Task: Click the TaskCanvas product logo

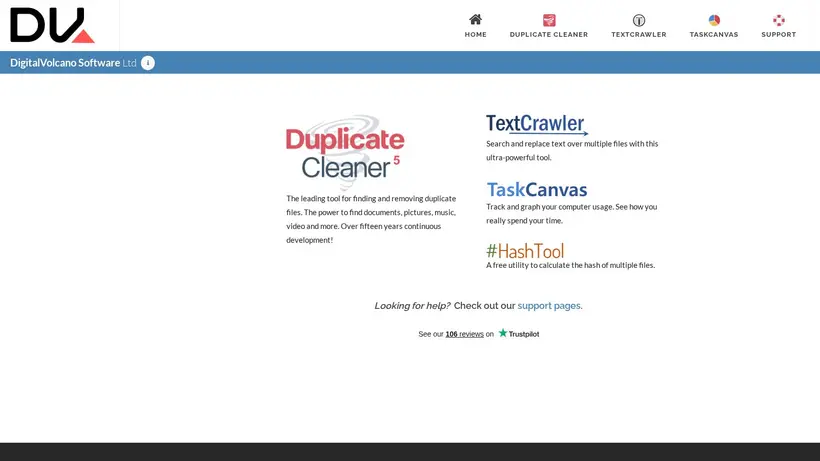Action: click(537, 189)
